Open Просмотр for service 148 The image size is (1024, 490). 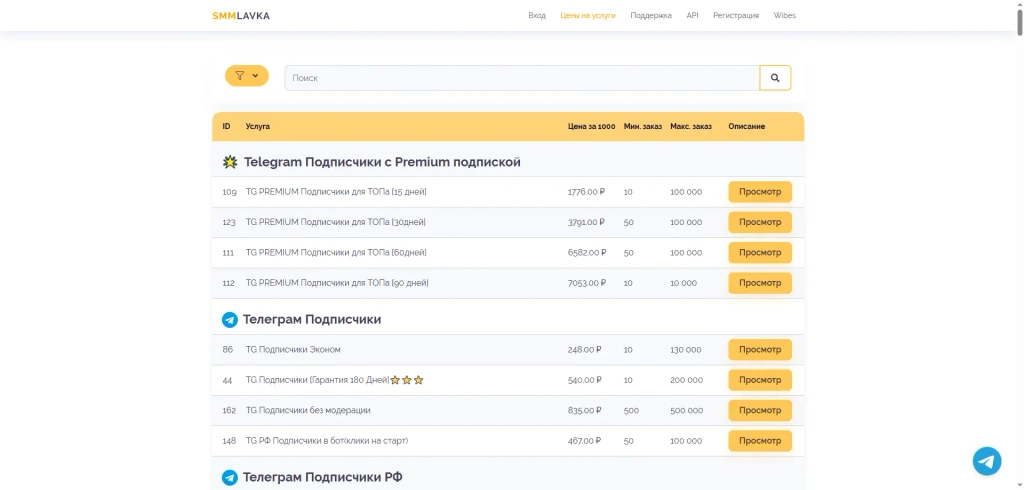click(760, 440)
